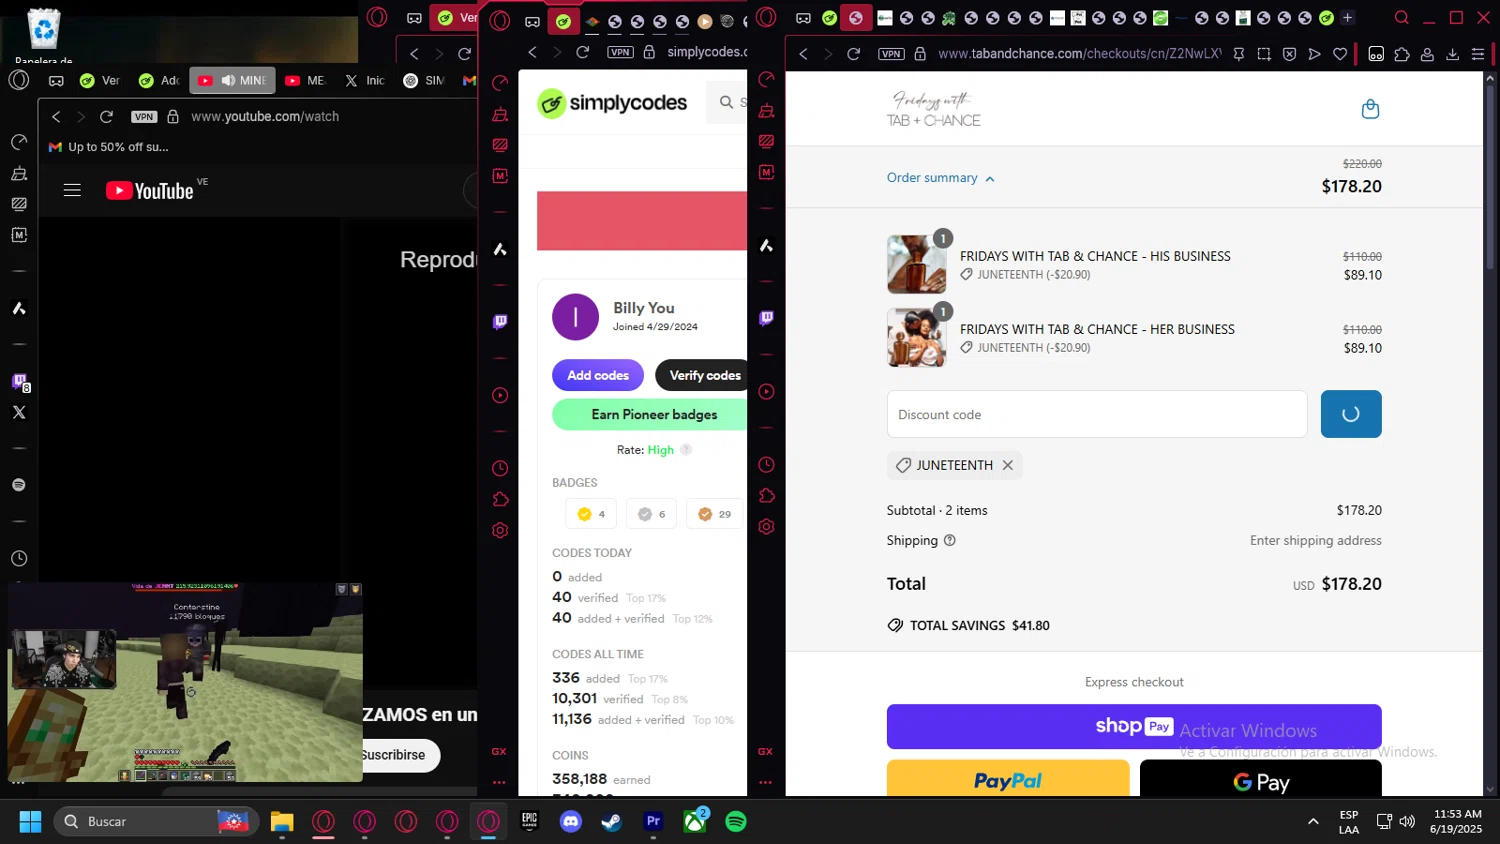Click the Discount code input field
Viewport: 1500px width, 844px height.
[x=1097, y=414]
